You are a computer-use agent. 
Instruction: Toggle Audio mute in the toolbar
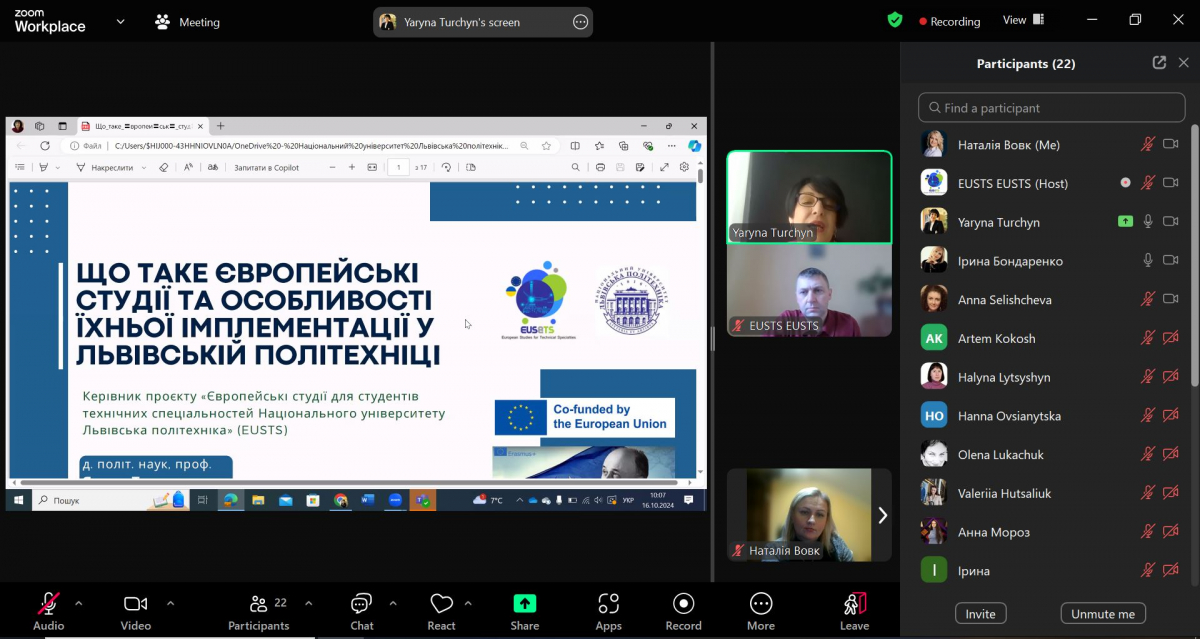point(48,604)
